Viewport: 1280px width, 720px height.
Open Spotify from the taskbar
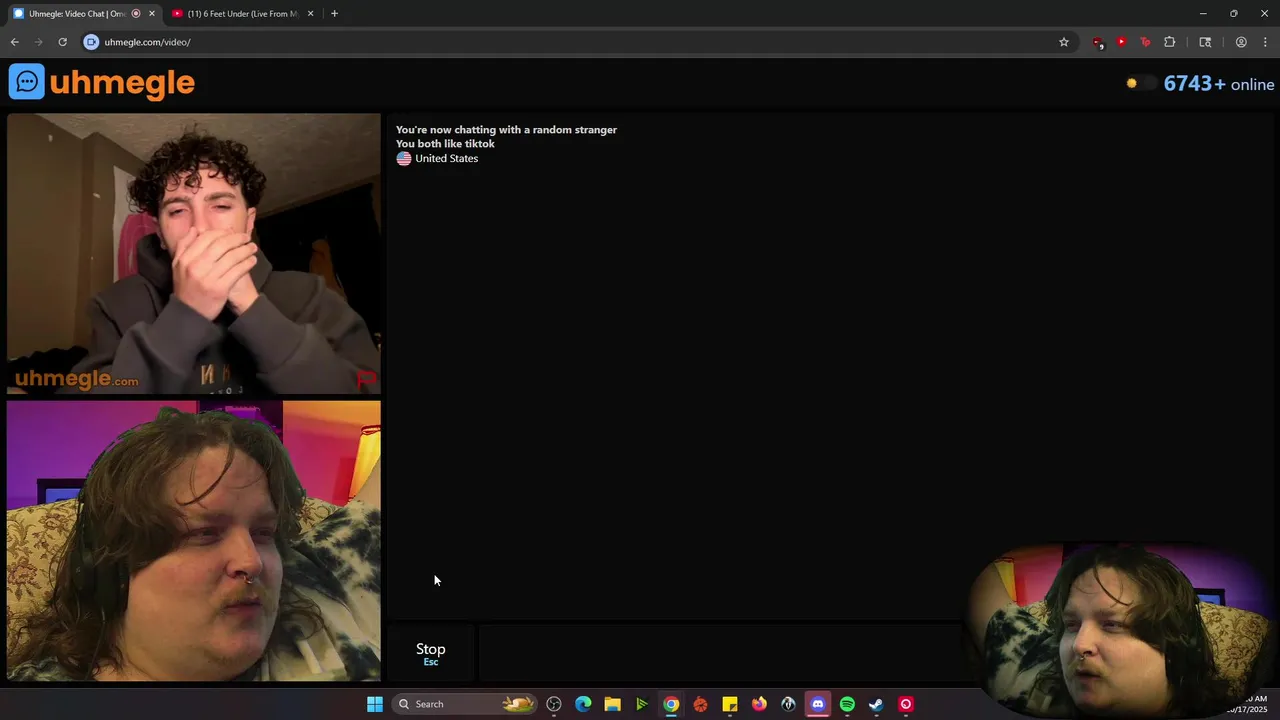click(x=847, y=704)
